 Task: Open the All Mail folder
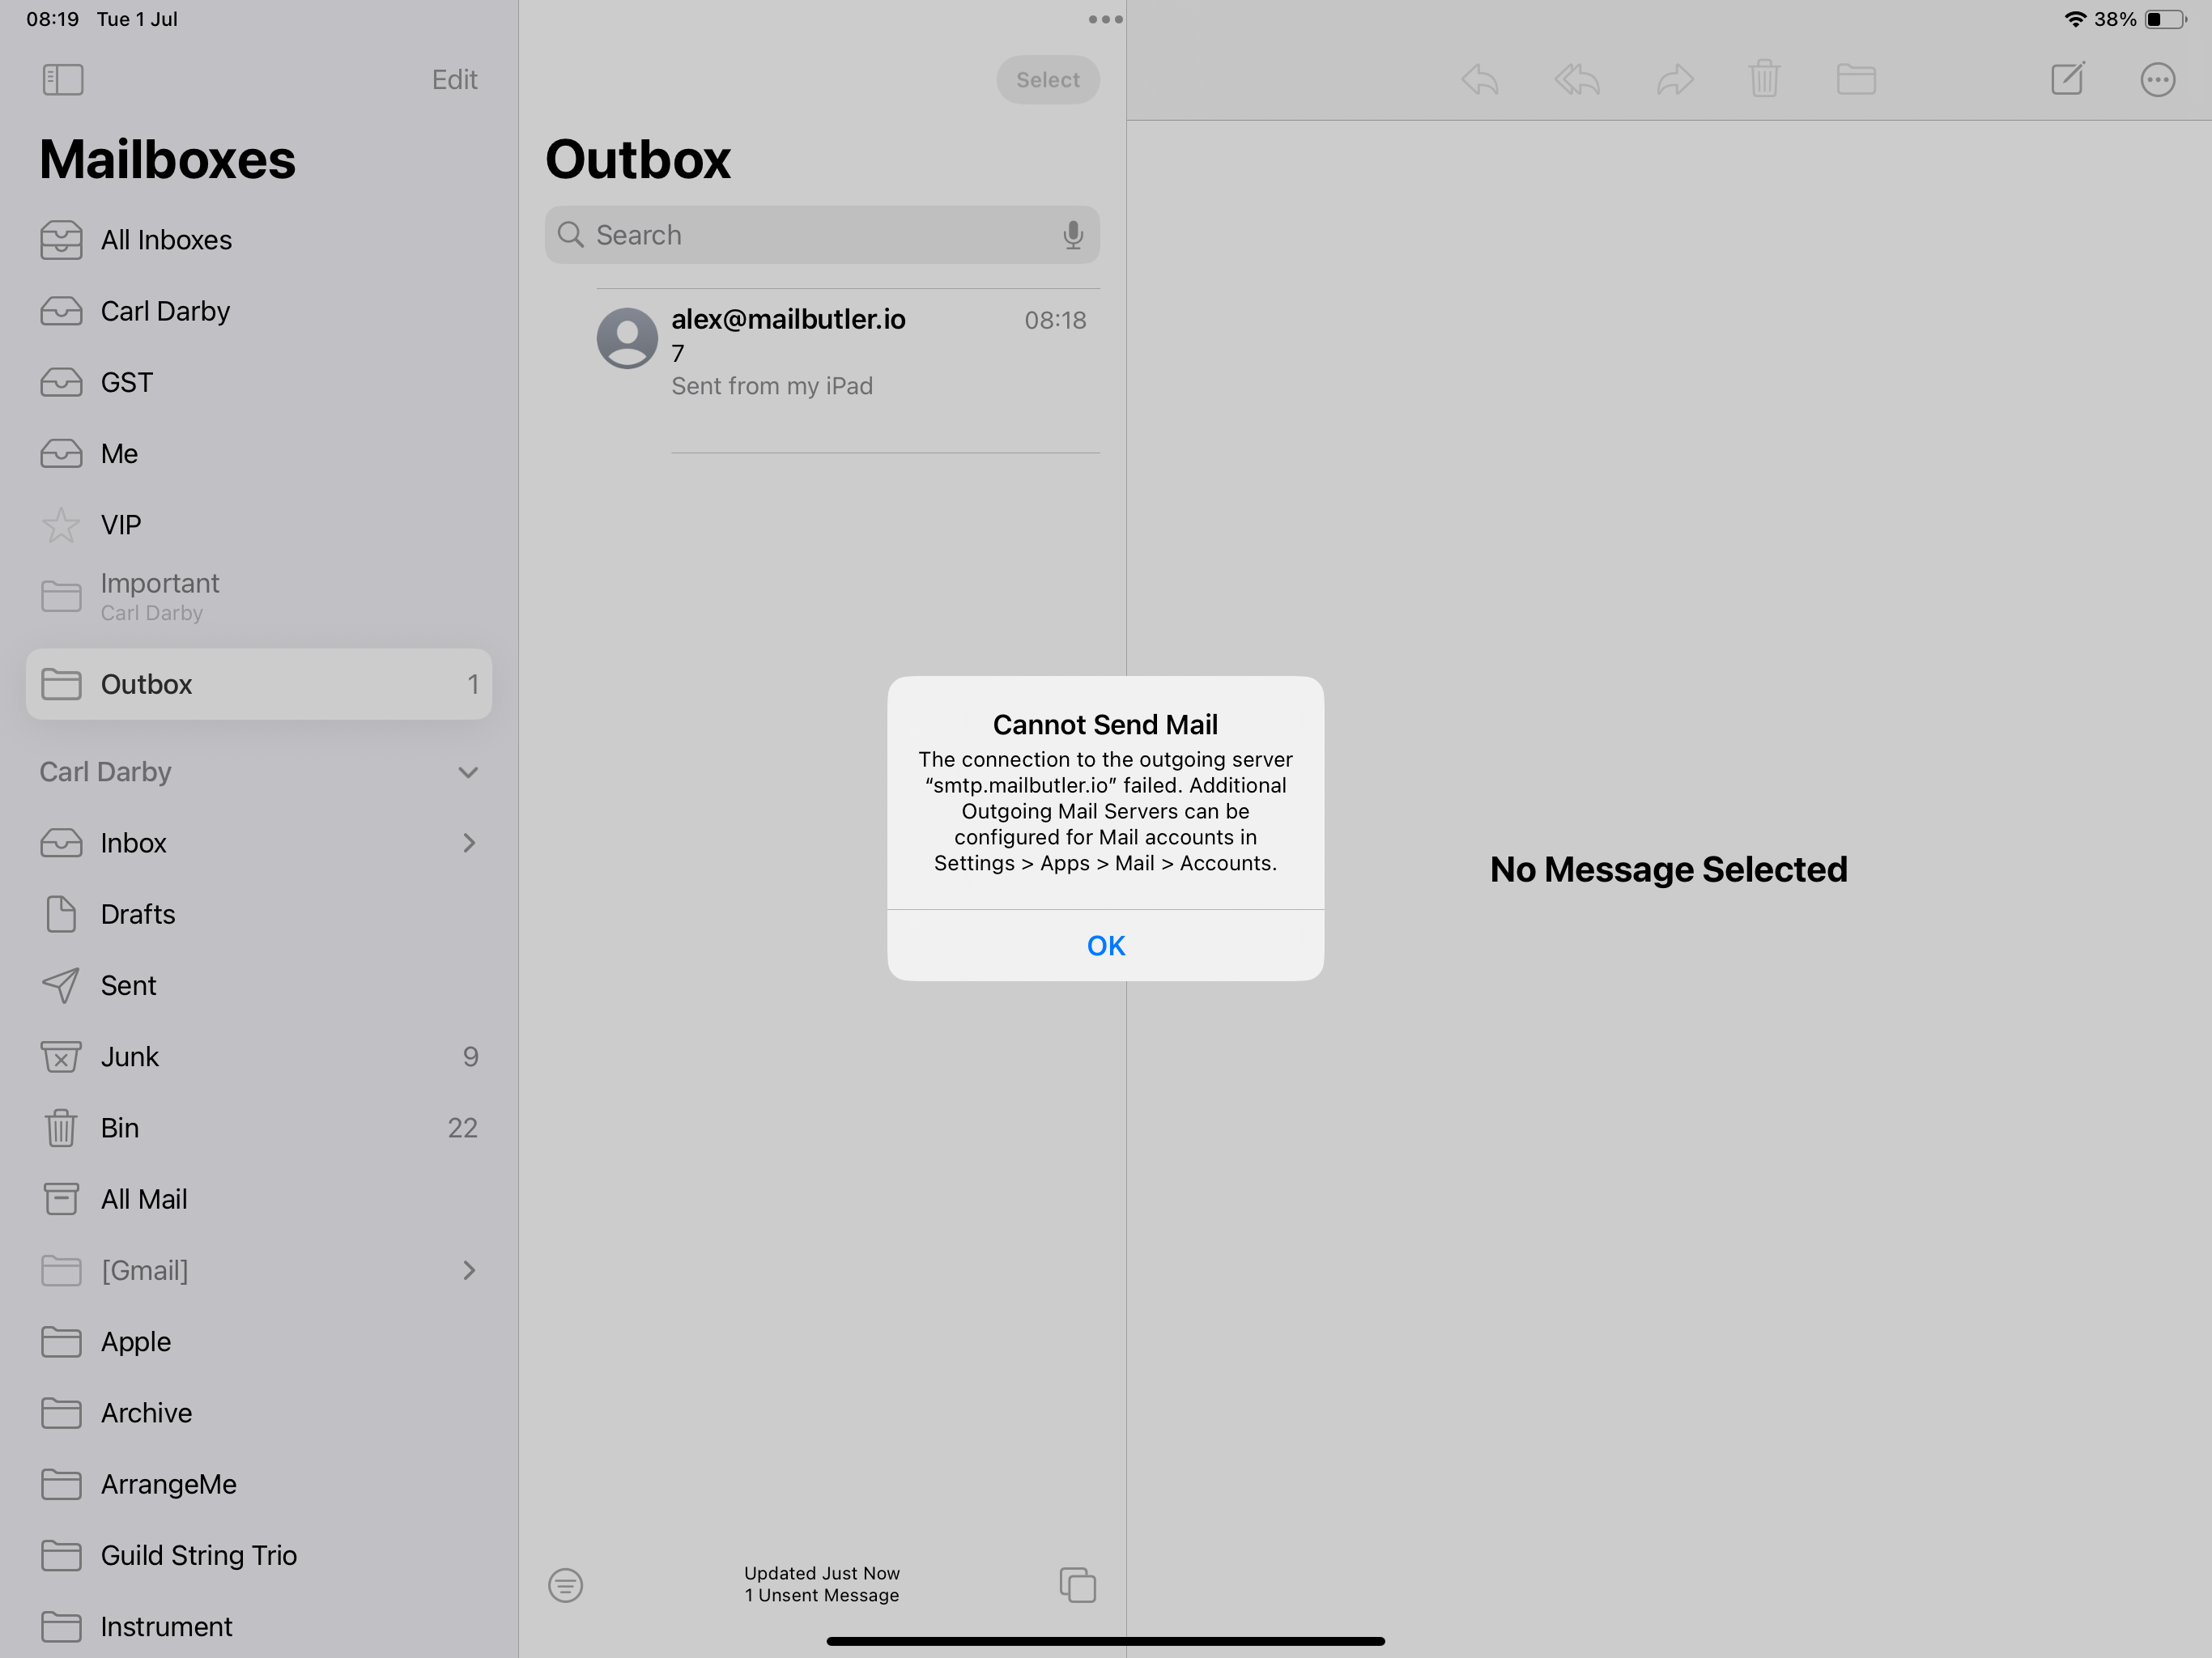259,1199
